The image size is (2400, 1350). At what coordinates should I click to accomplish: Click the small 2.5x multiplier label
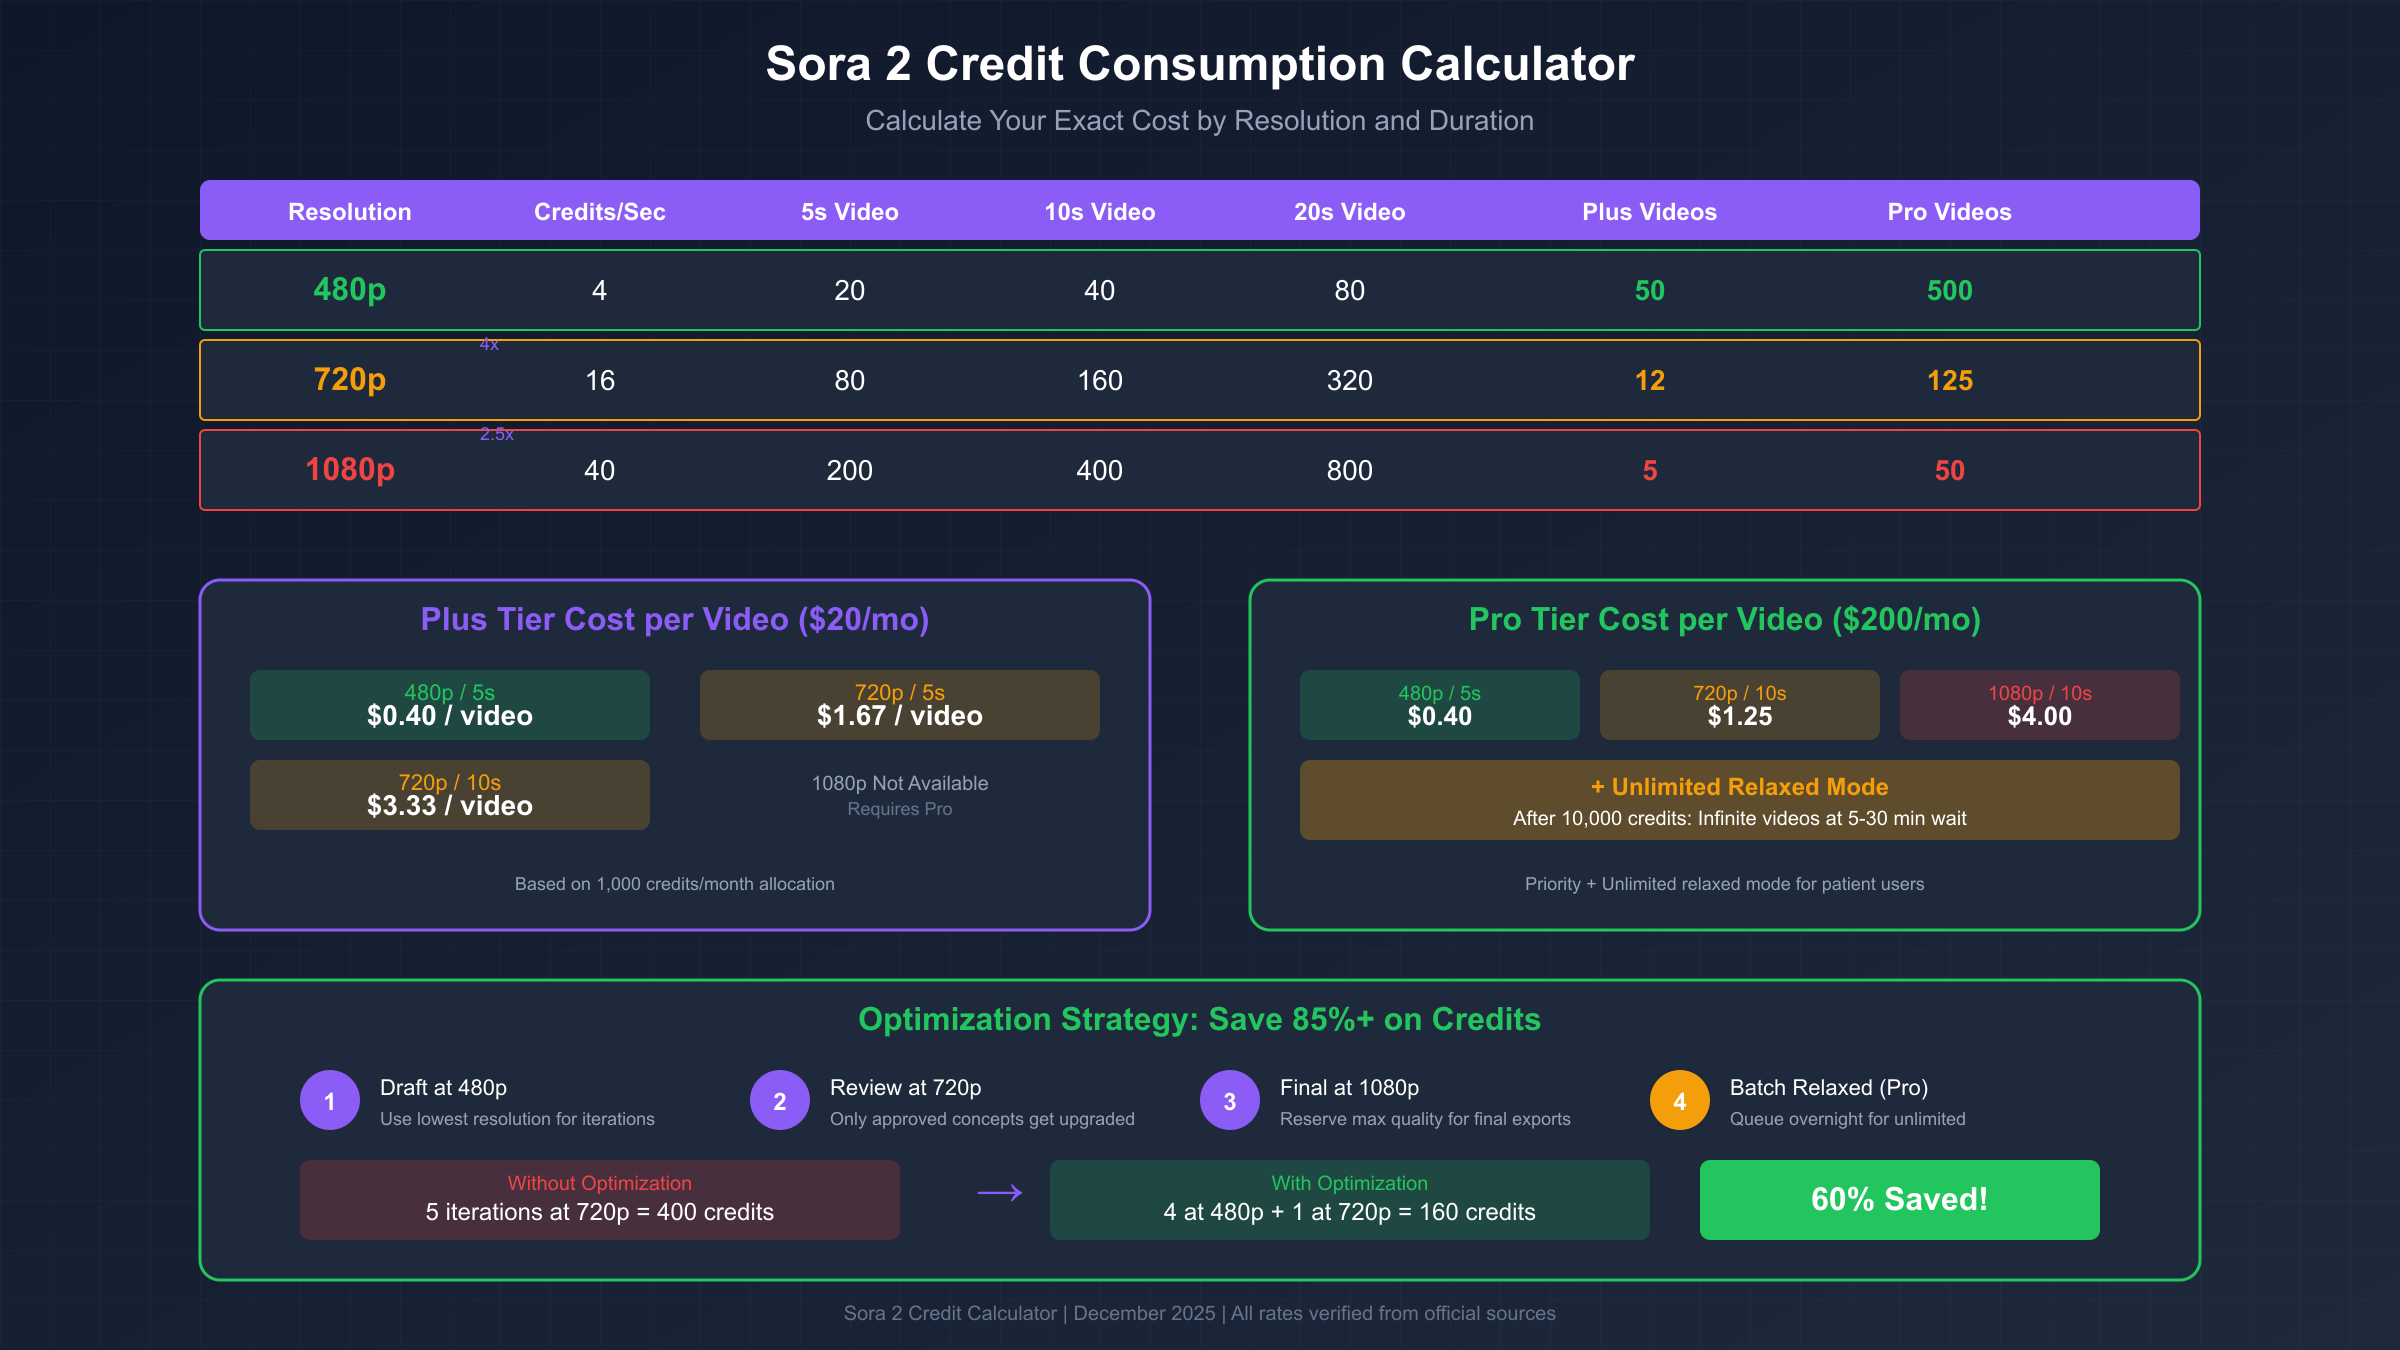[x=496, y=434]
